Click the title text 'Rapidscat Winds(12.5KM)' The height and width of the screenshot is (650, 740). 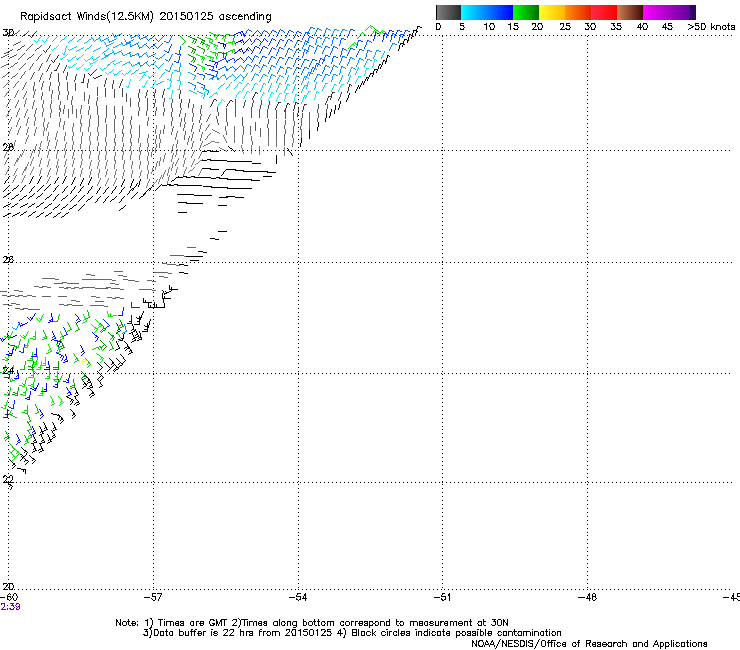point(87,17)
